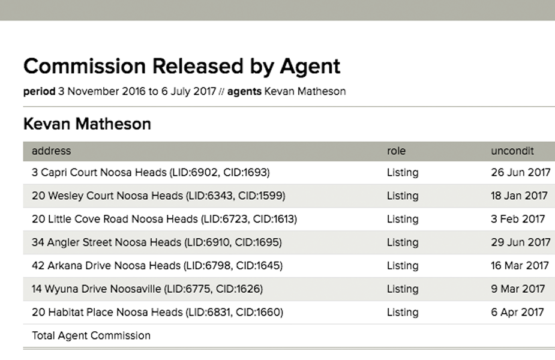Click the Kevan Matheson section heading
555x360 pixels.
pyautogui.click(x=87, y=124)
